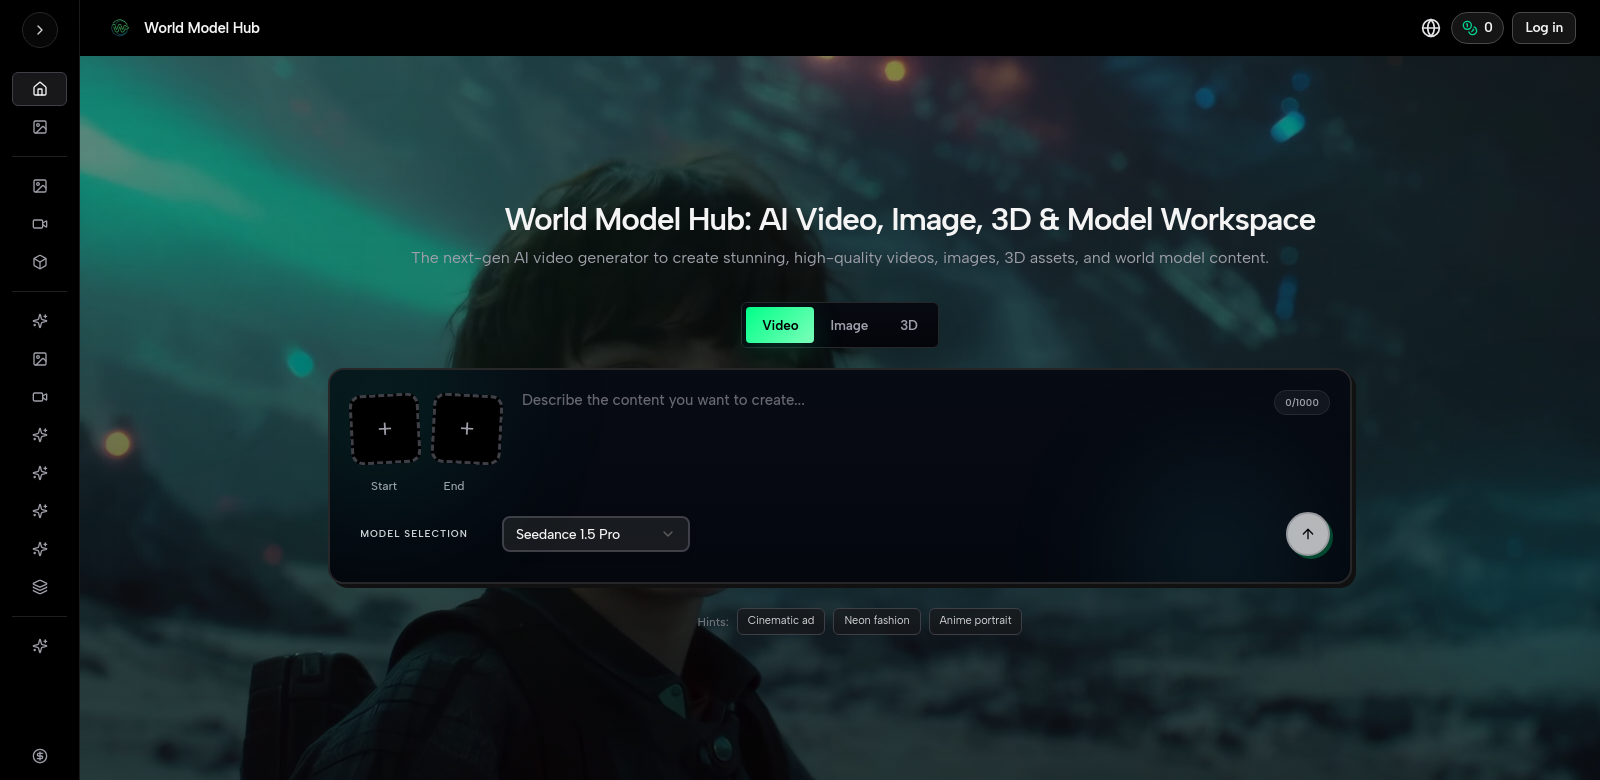This screenshot has height=780, width=1600.
Task: Click the submit up-arrow button
Action: point(1308,534)
